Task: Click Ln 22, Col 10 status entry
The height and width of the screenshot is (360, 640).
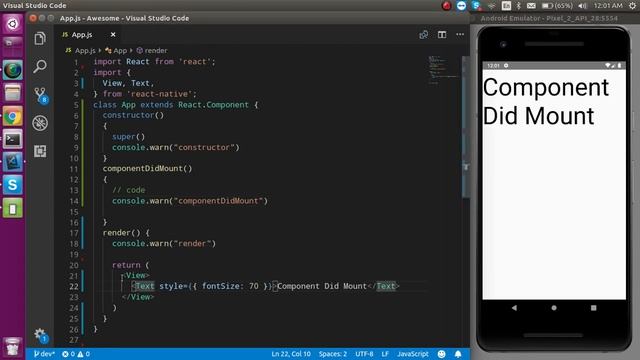Action: (x=291, y=354)
